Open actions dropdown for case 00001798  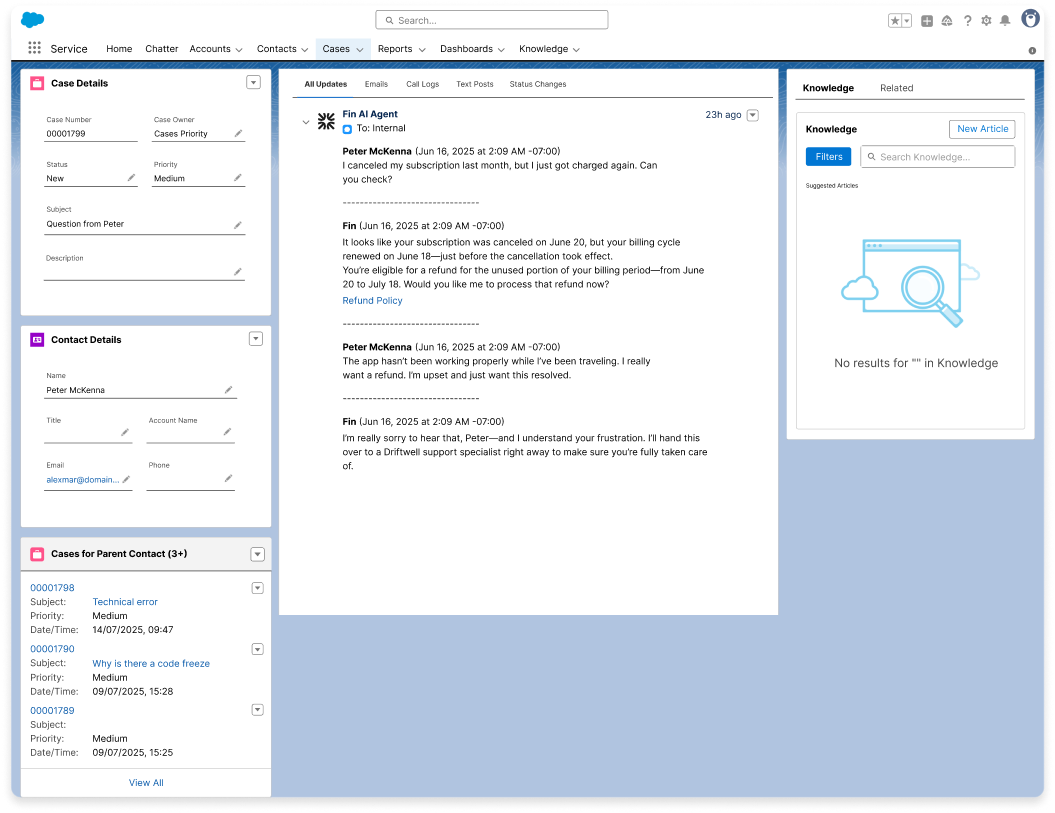point(257,588)
